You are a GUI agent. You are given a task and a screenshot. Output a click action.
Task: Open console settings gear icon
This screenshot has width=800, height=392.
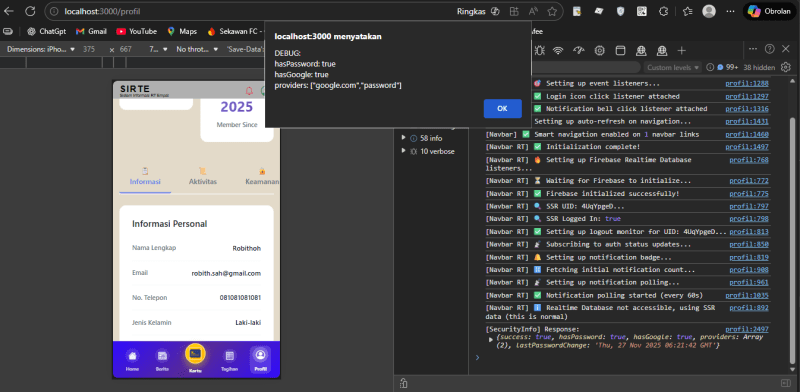[786, 67]
